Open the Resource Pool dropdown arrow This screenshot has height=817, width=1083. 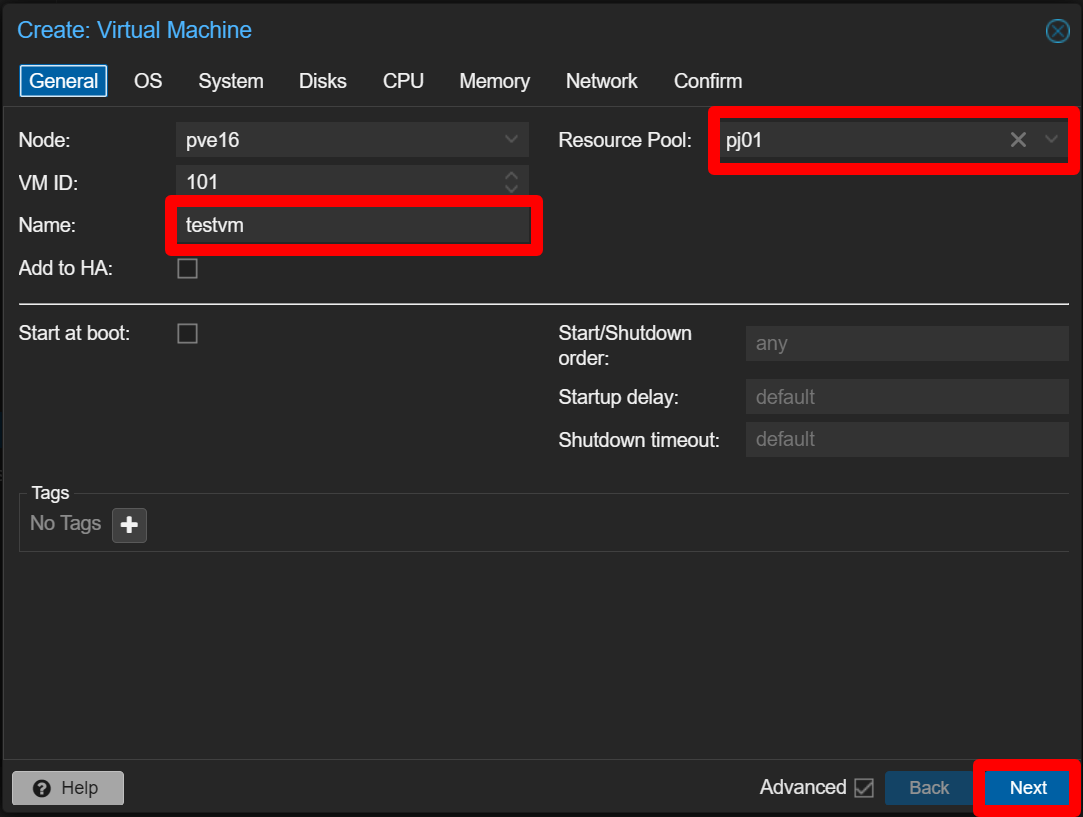pyautogui.click(x=1051, y=140)
